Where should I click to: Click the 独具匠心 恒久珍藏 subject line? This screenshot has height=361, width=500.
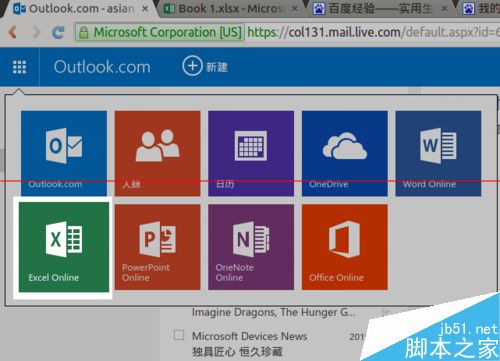(237, 352)
